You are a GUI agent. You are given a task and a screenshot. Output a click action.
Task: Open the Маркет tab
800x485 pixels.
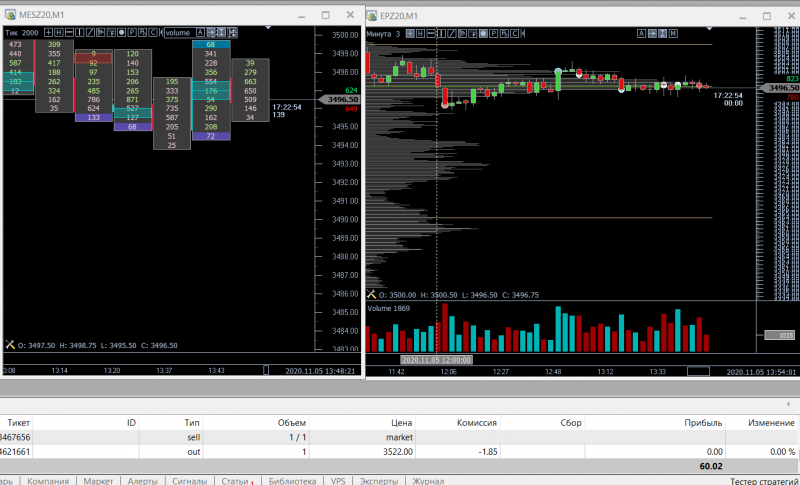98,481
